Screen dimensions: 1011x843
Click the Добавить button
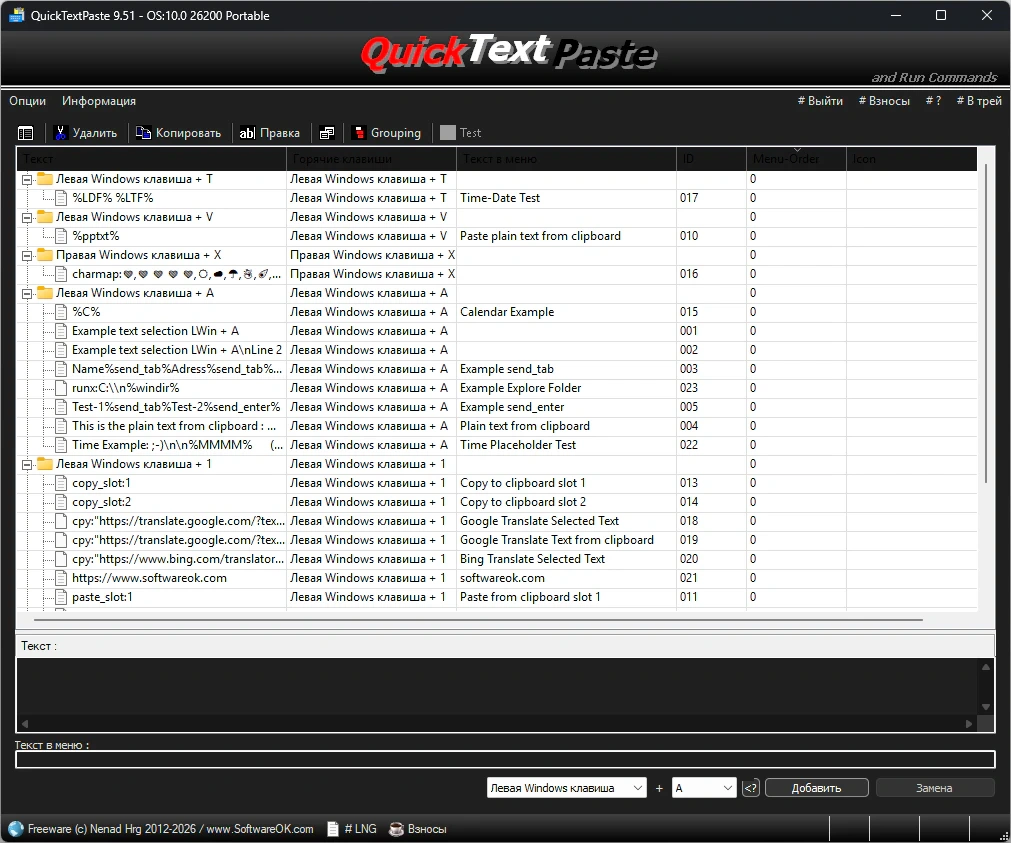[816, 788]
